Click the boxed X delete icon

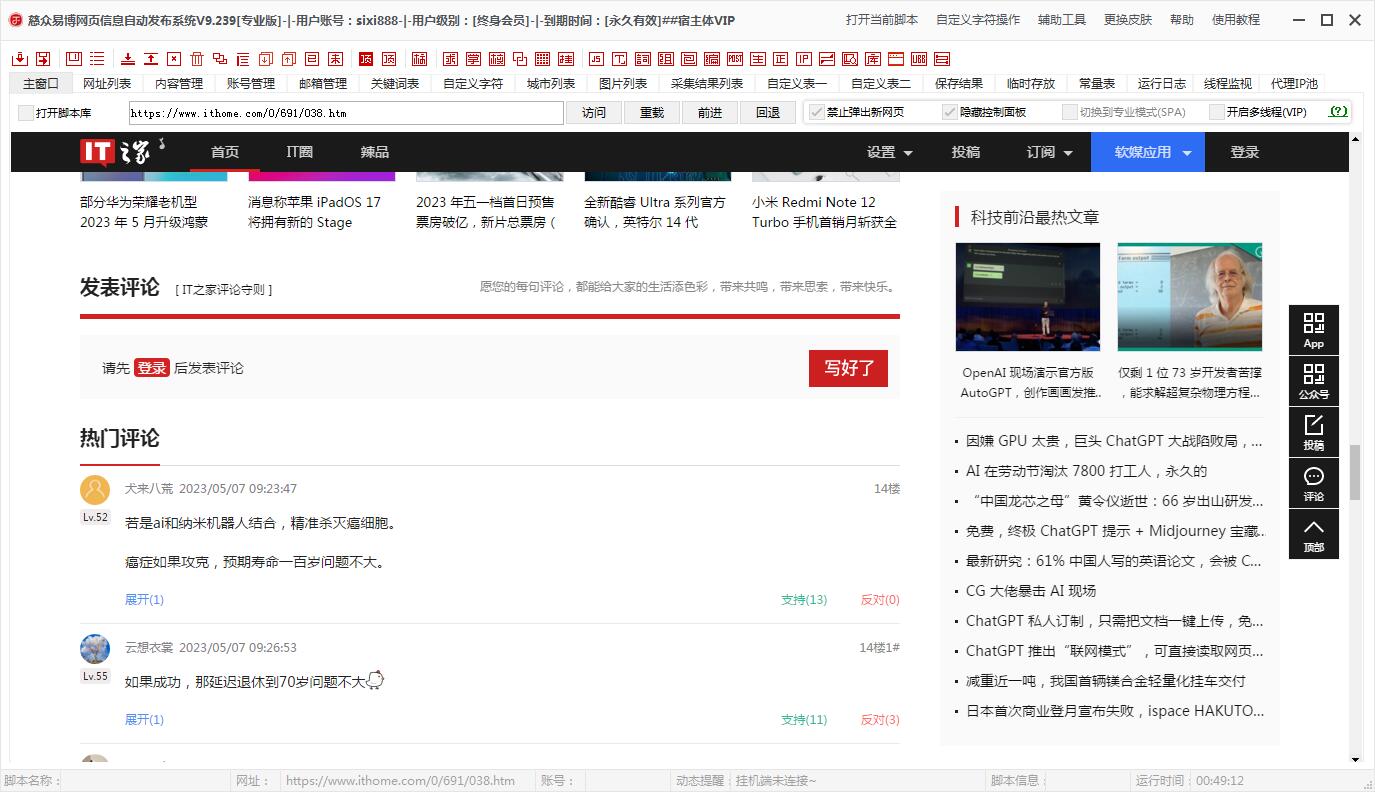pyautogui.click(x=174, y=59)
